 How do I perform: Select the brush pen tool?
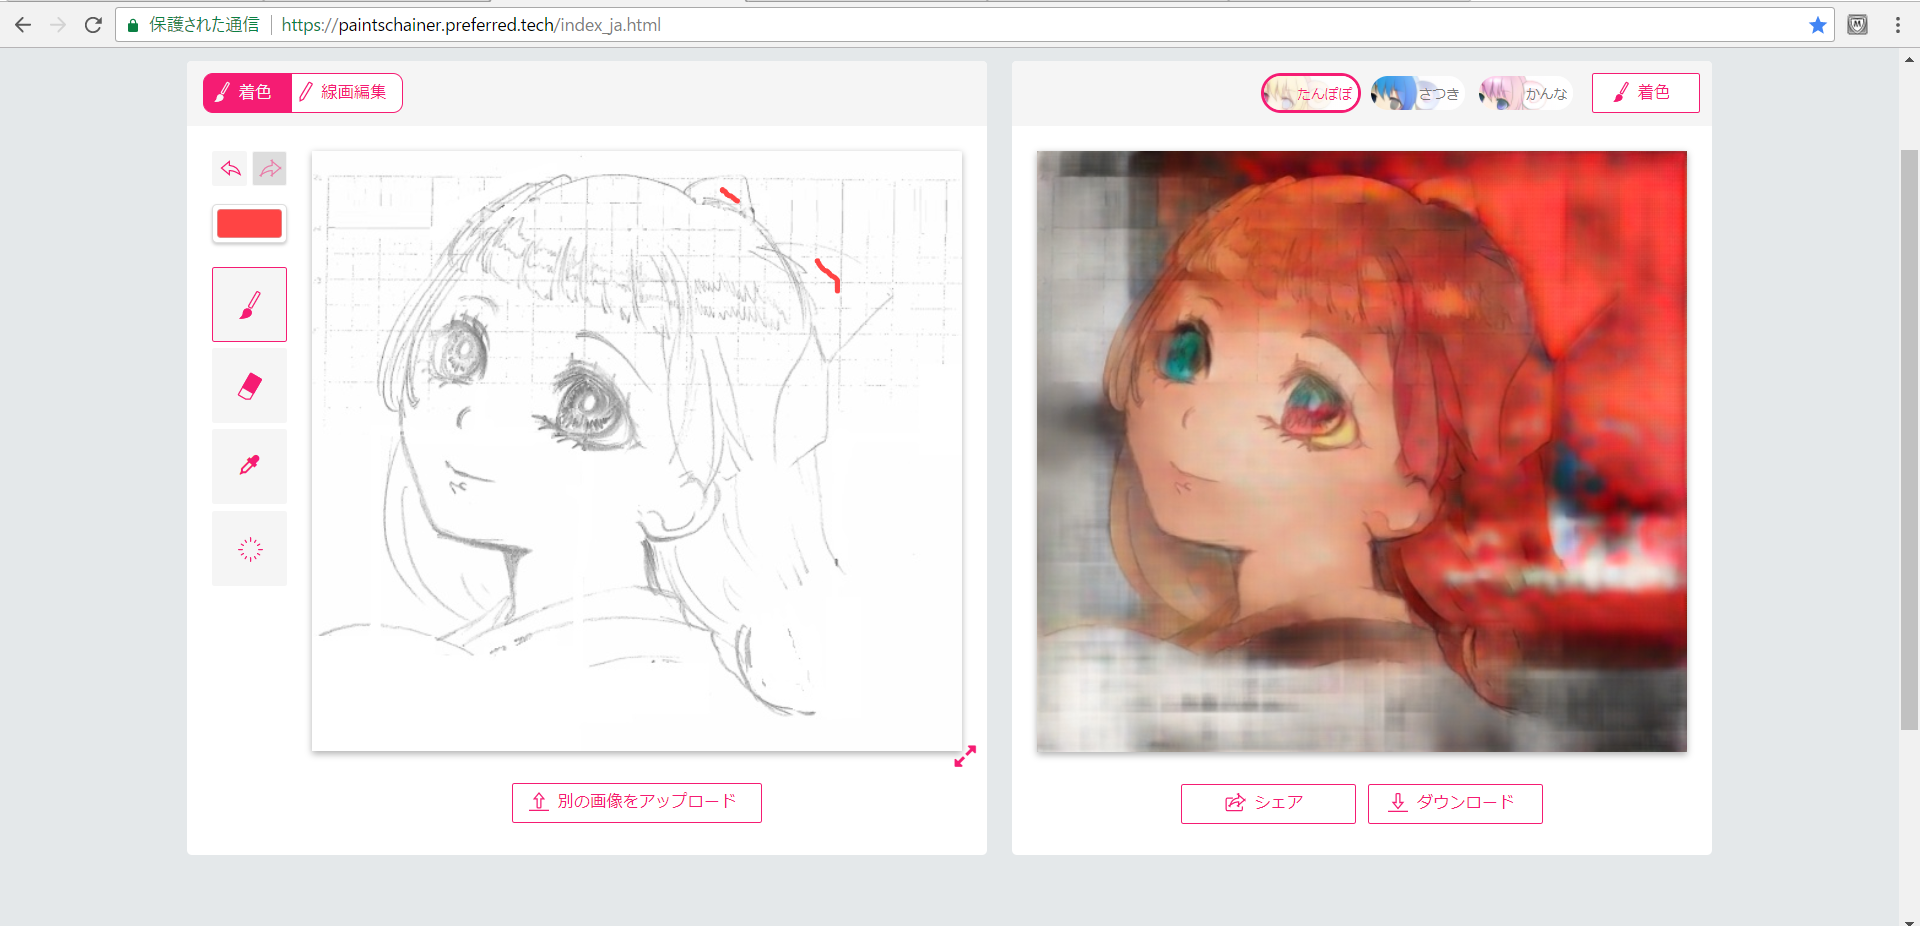click(249, 305)
